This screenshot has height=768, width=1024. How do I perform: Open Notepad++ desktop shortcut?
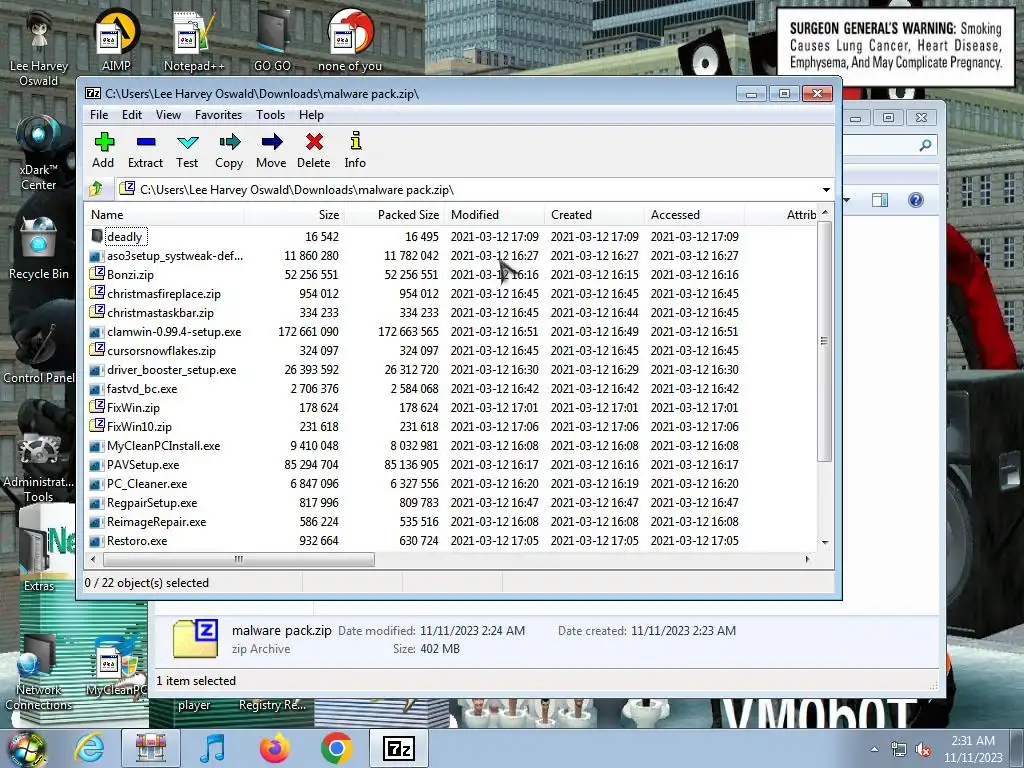click(194, 40)
